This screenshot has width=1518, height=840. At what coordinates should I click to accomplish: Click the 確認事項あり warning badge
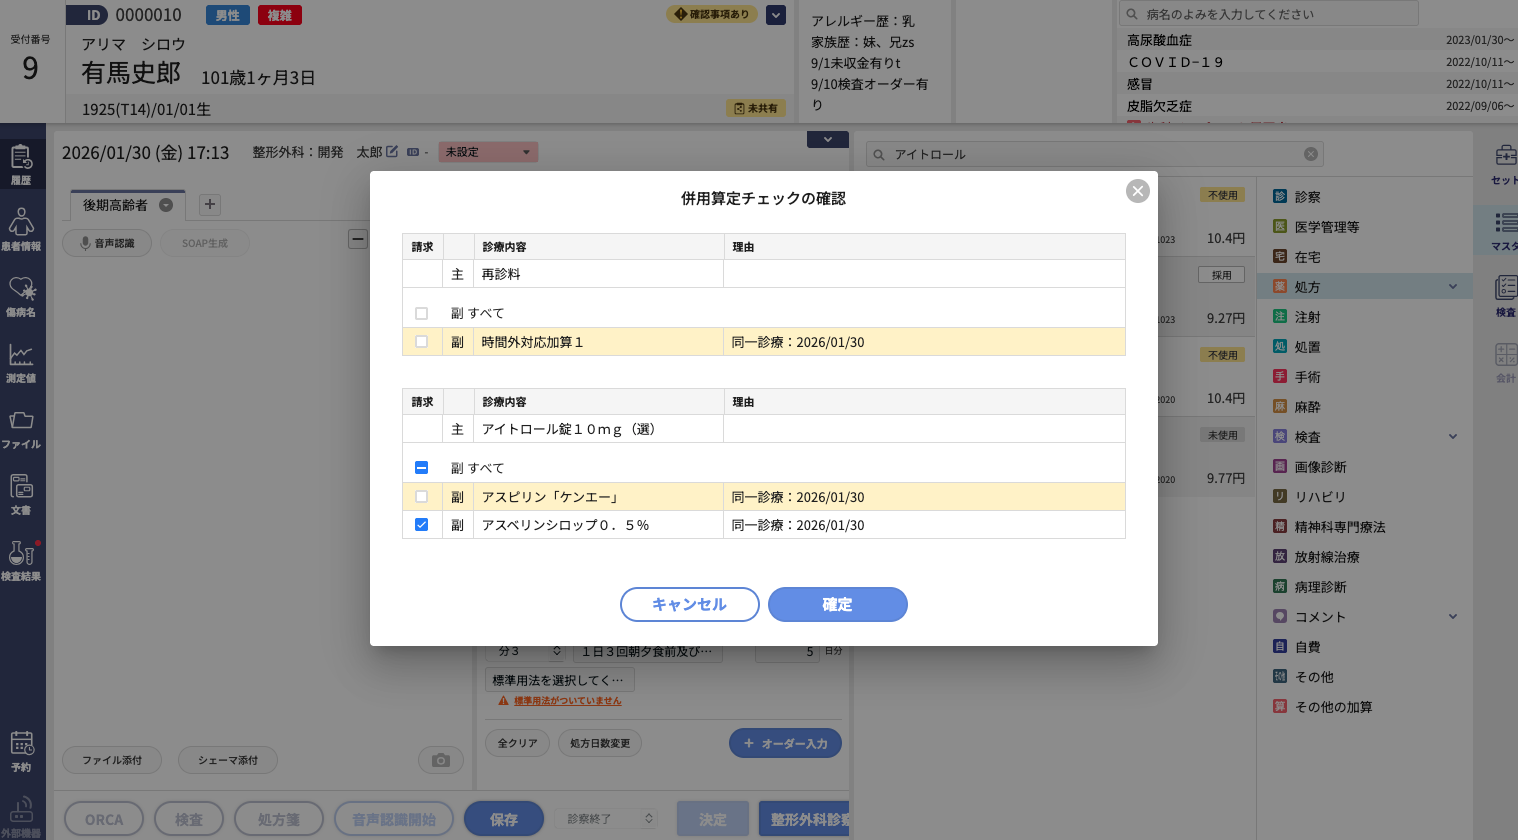pos(713,14)
